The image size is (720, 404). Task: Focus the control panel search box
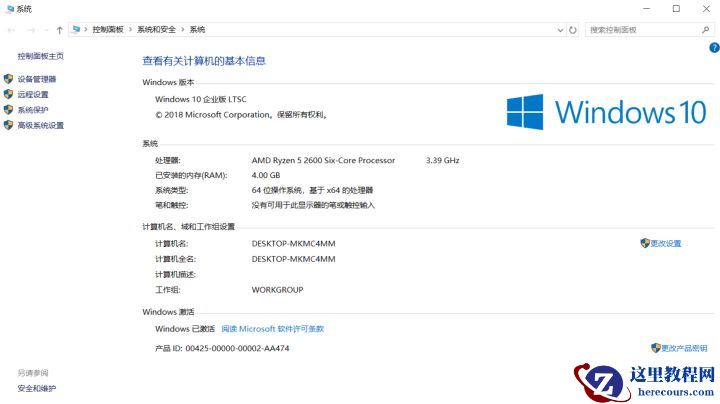coord(649,30)
